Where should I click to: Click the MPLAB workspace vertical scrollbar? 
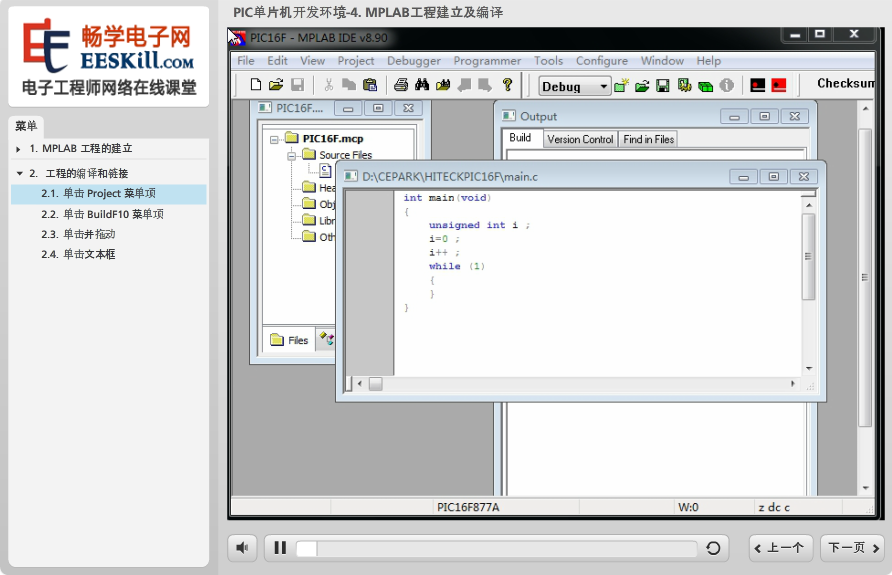(x=865, y=278)
